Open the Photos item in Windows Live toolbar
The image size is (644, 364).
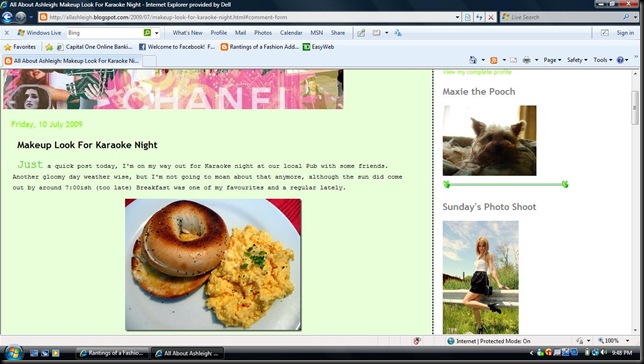point(263,32)
